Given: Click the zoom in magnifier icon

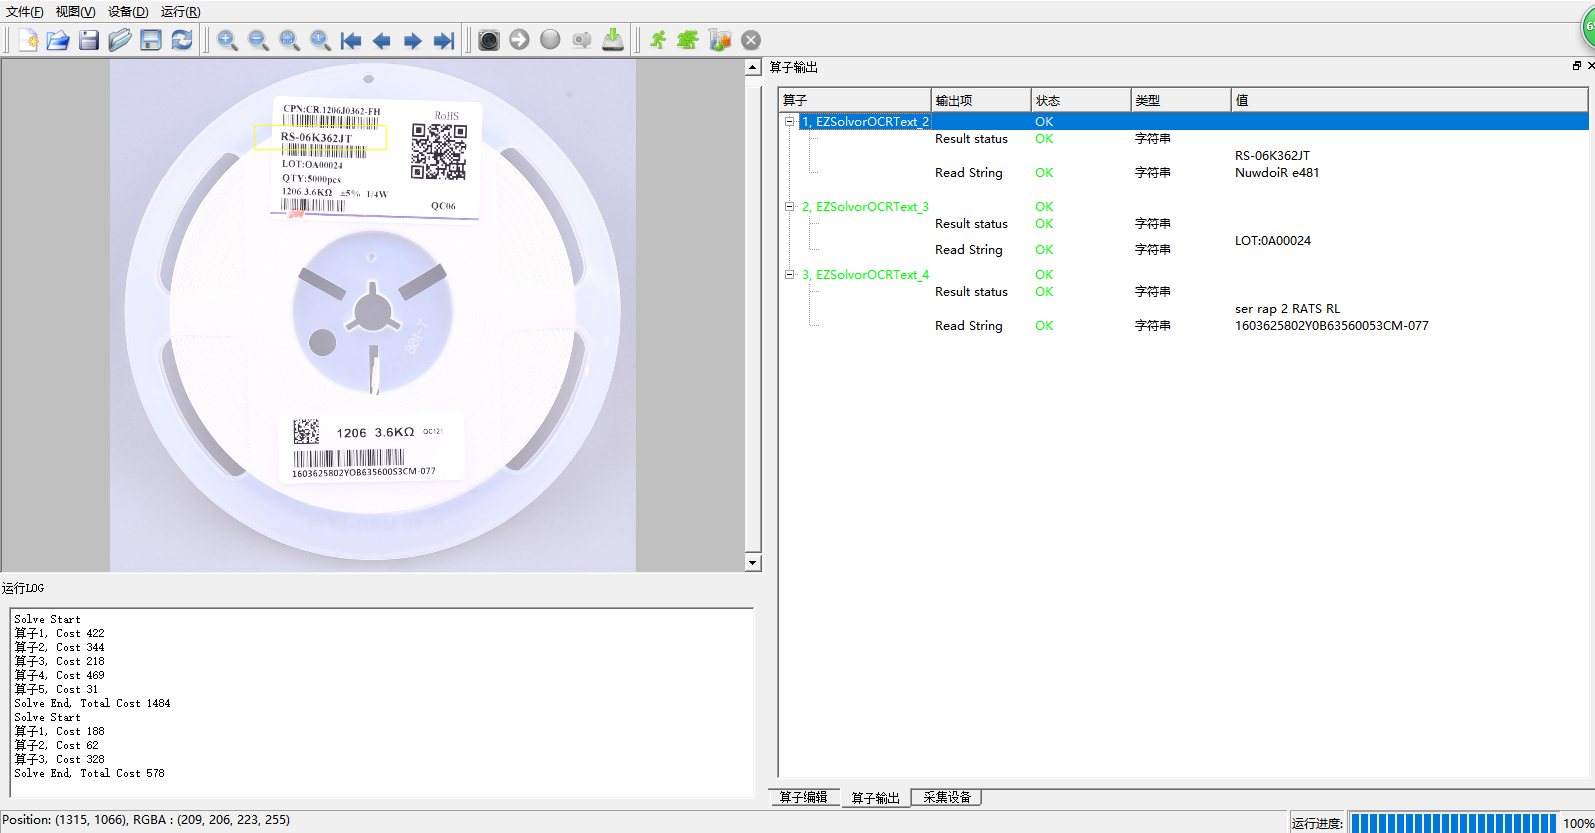Looking at the screenshot, I should click(x=227, y=40).
